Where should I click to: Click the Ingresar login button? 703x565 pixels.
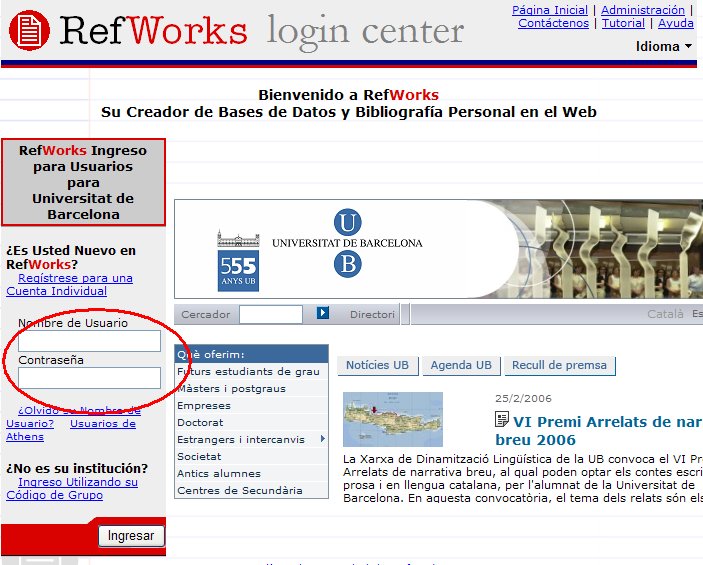point(131,536)
